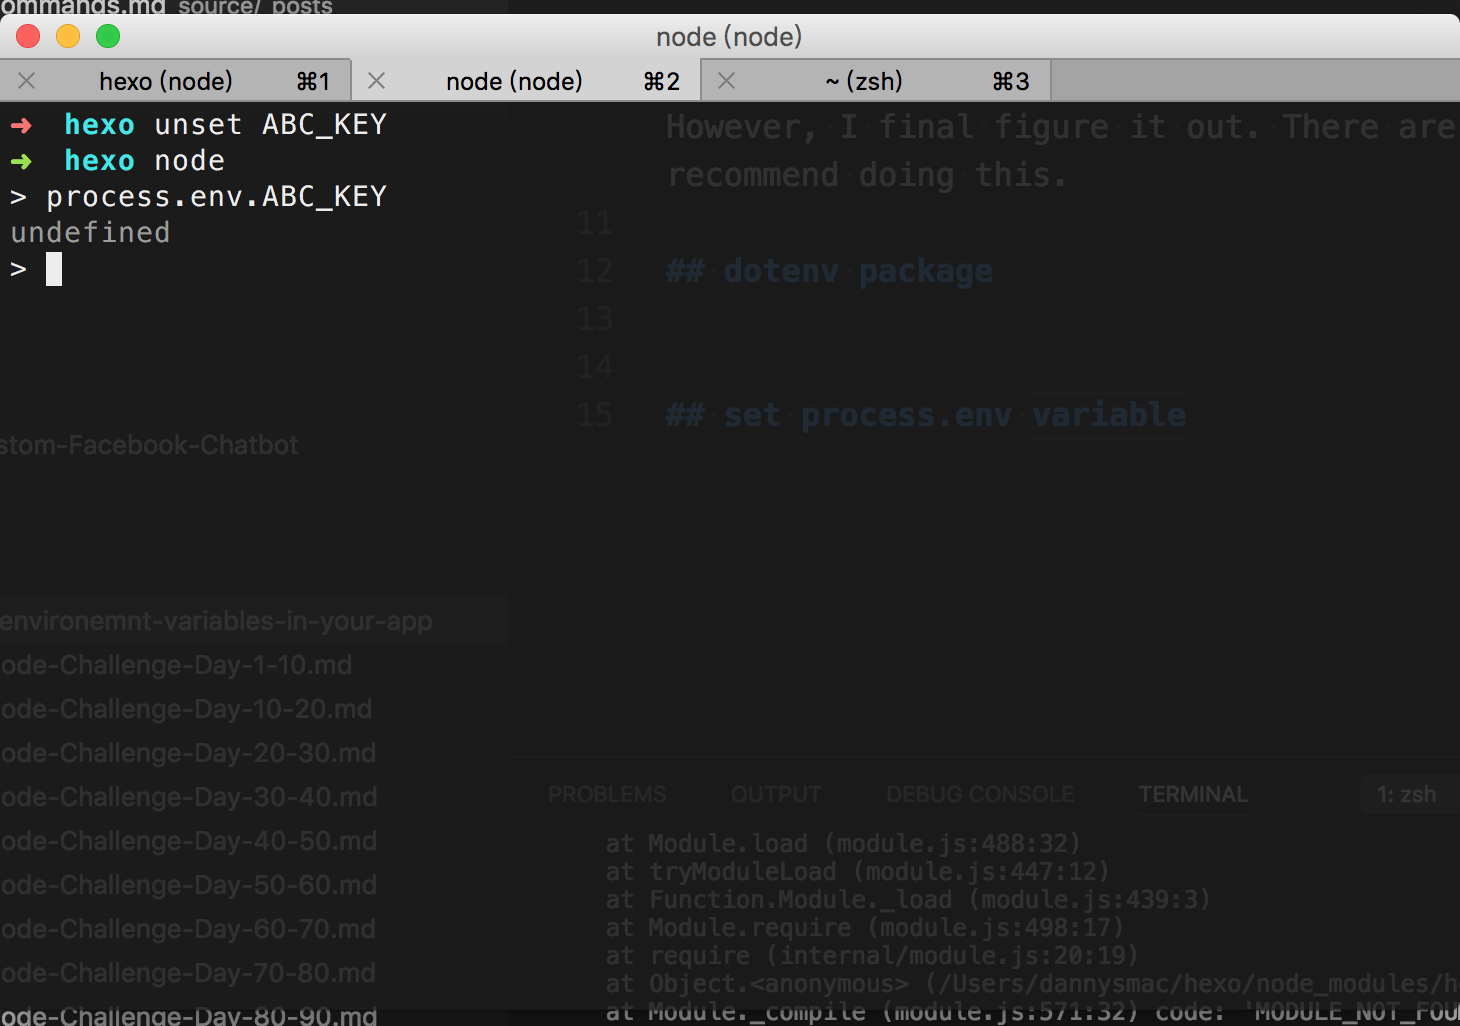The image size is (1460, 1026).
Task: Switch to the hexo (node) tab
Action: click(x=175, y=81)
